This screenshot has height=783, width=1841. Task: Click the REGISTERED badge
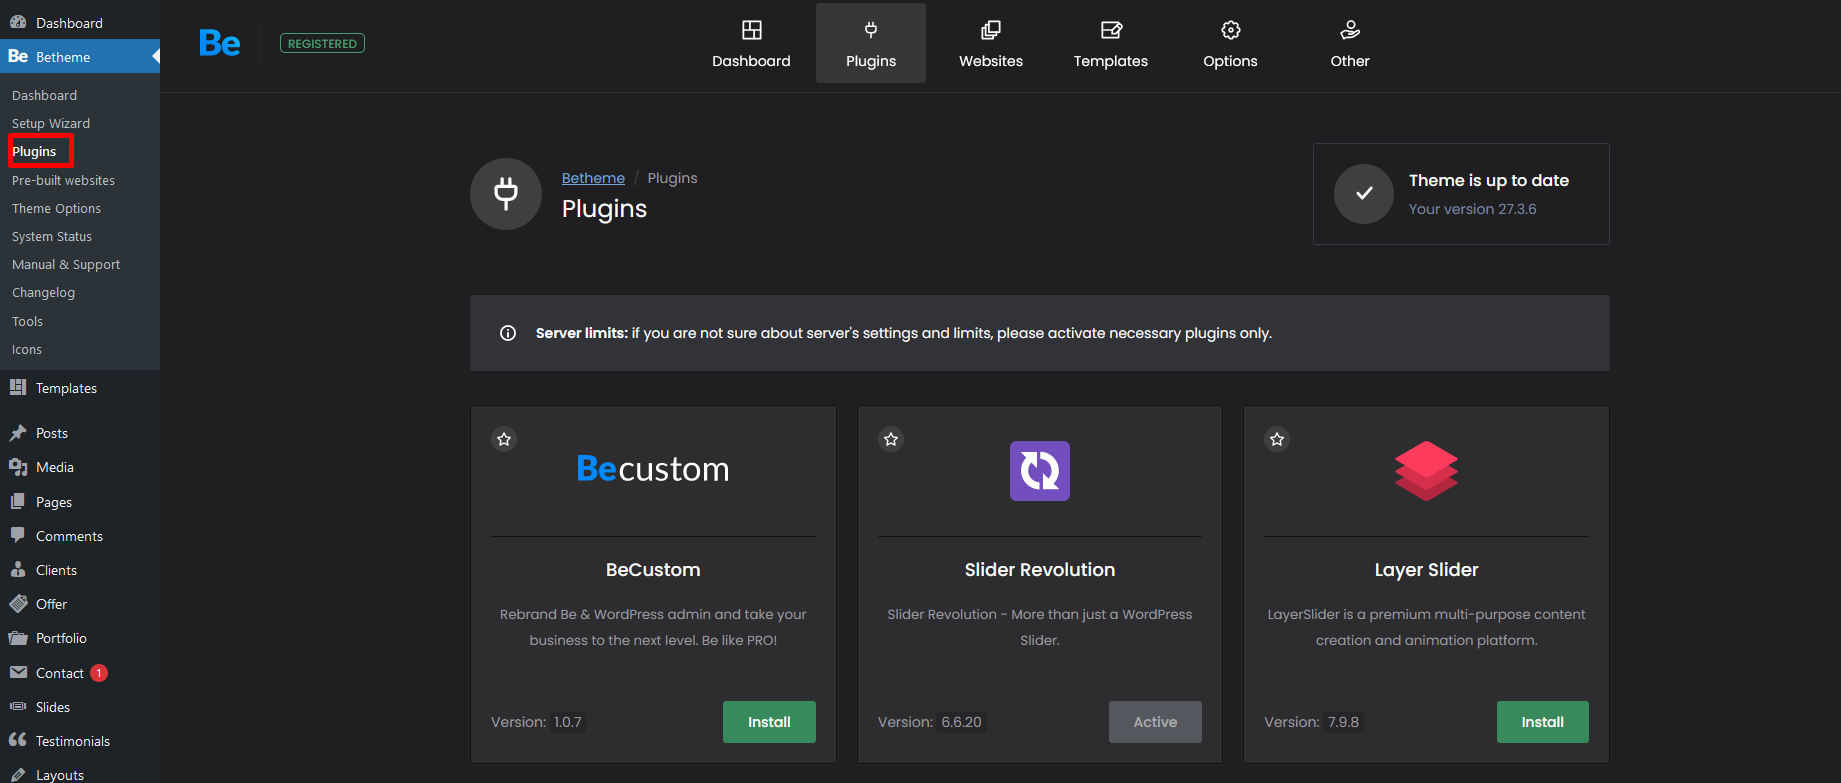click(322, 43)
